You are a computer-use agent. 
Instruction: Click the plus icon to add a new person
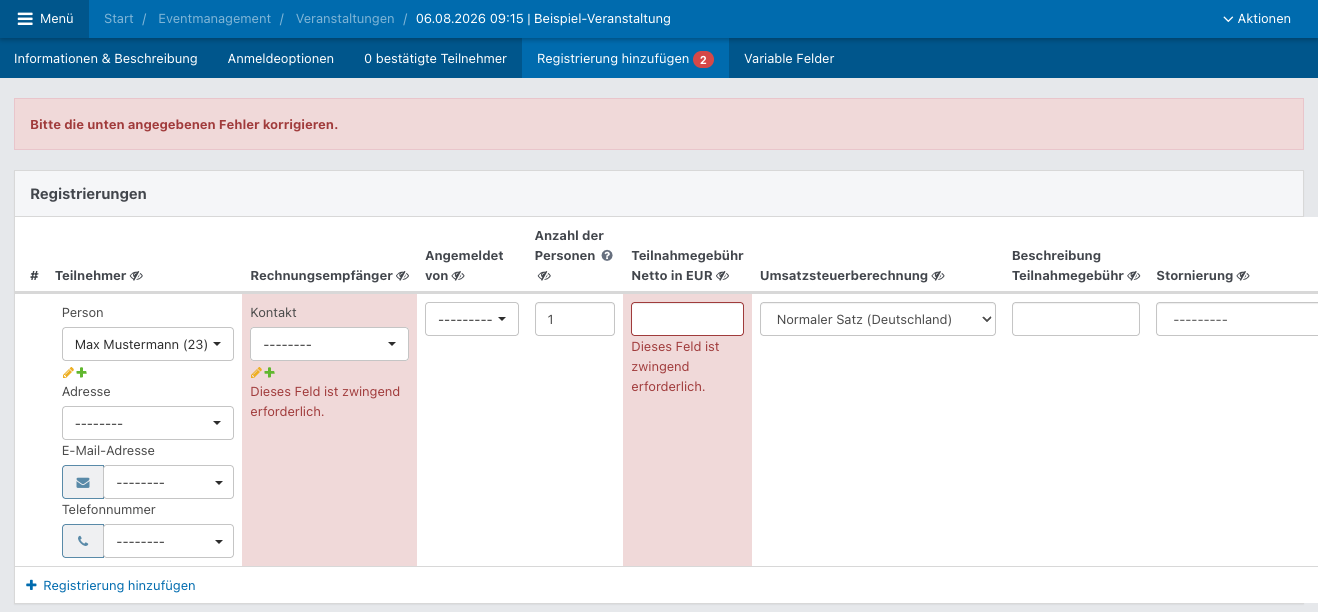pyautogui.click(x=80, y=372)
